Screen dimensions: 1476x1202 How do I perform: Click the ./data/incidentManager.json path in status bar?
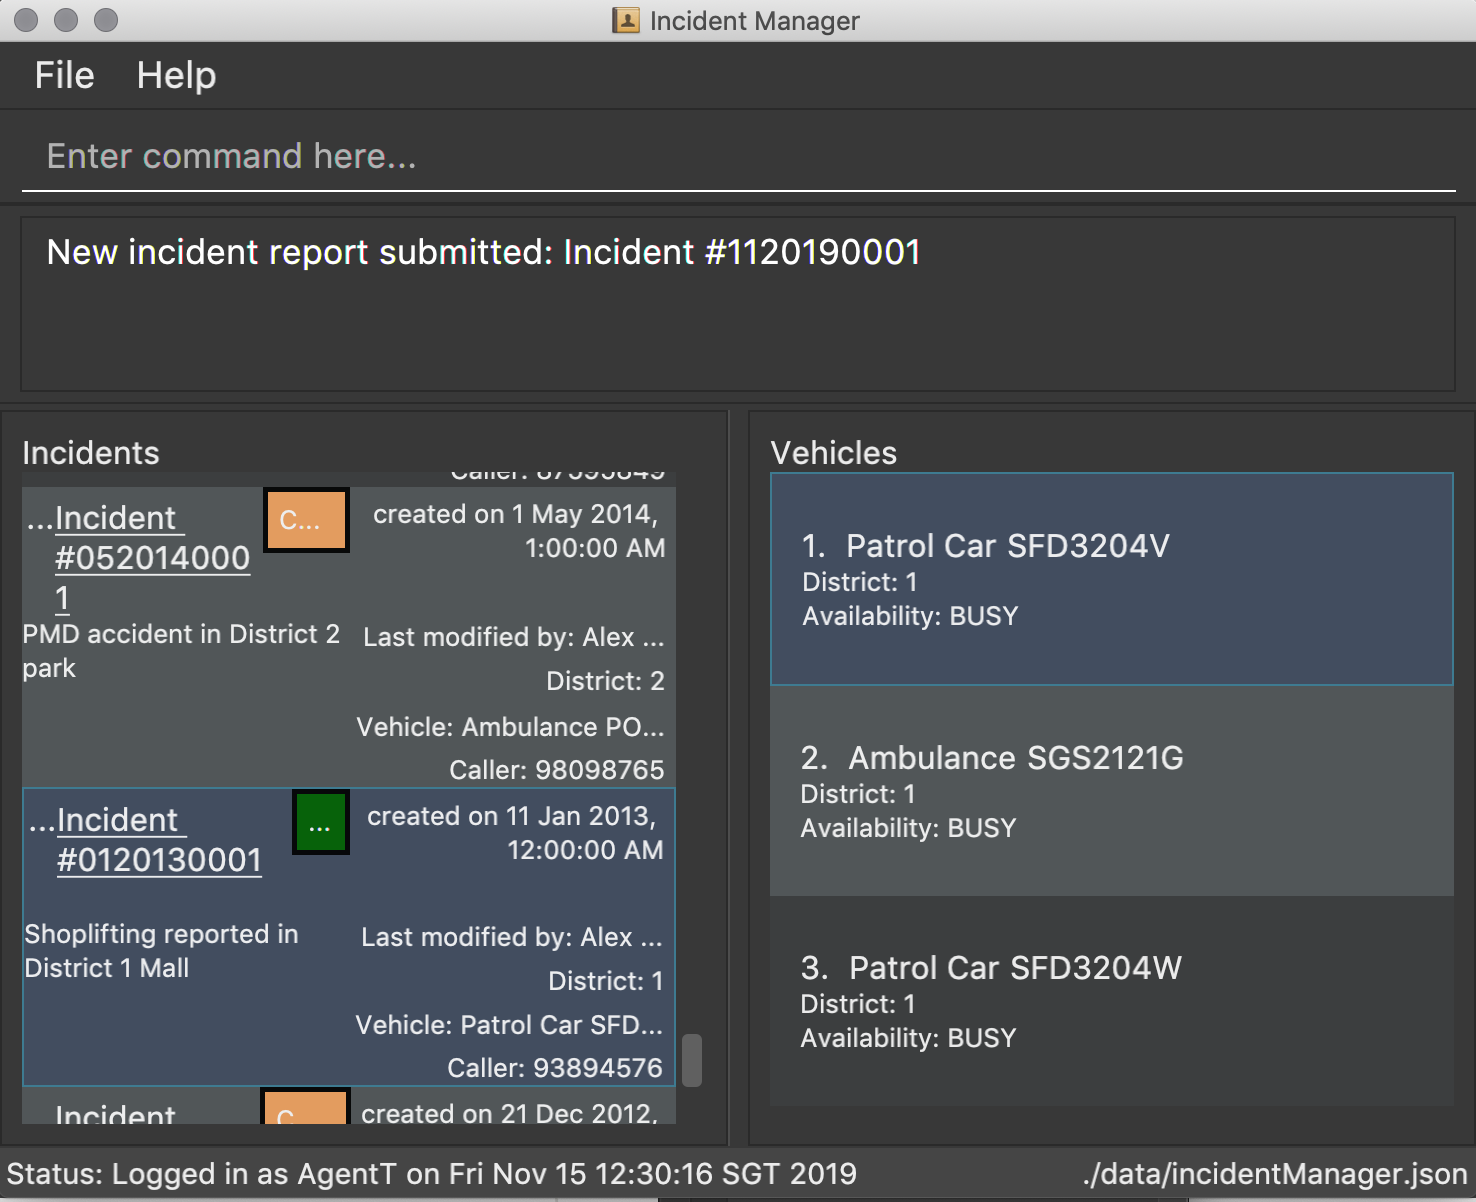(x=1275, y=1174)
